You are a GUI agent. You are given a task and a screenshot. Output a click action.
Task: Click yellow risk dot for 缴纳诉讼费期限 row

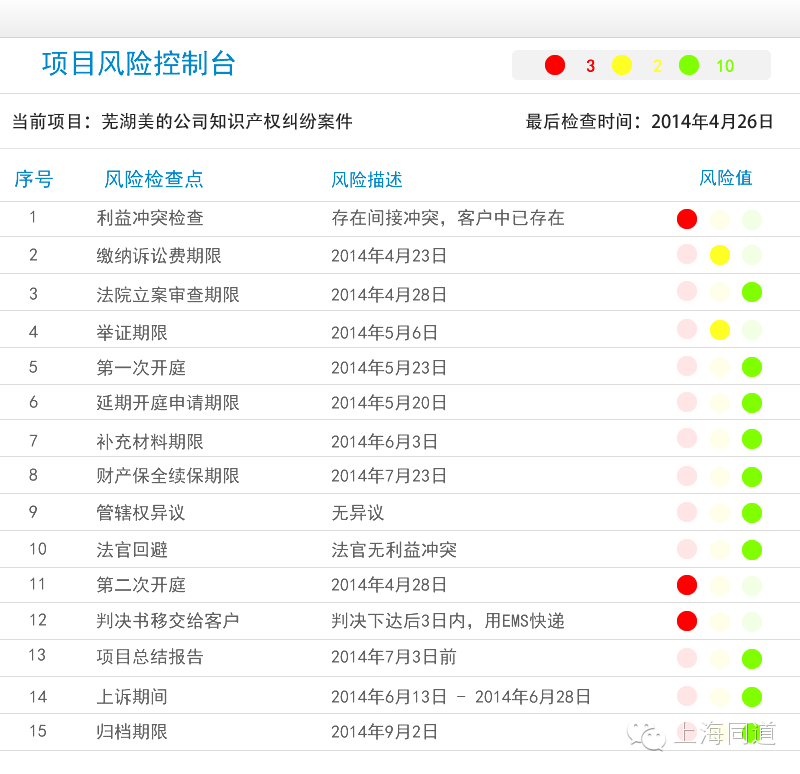720,255
